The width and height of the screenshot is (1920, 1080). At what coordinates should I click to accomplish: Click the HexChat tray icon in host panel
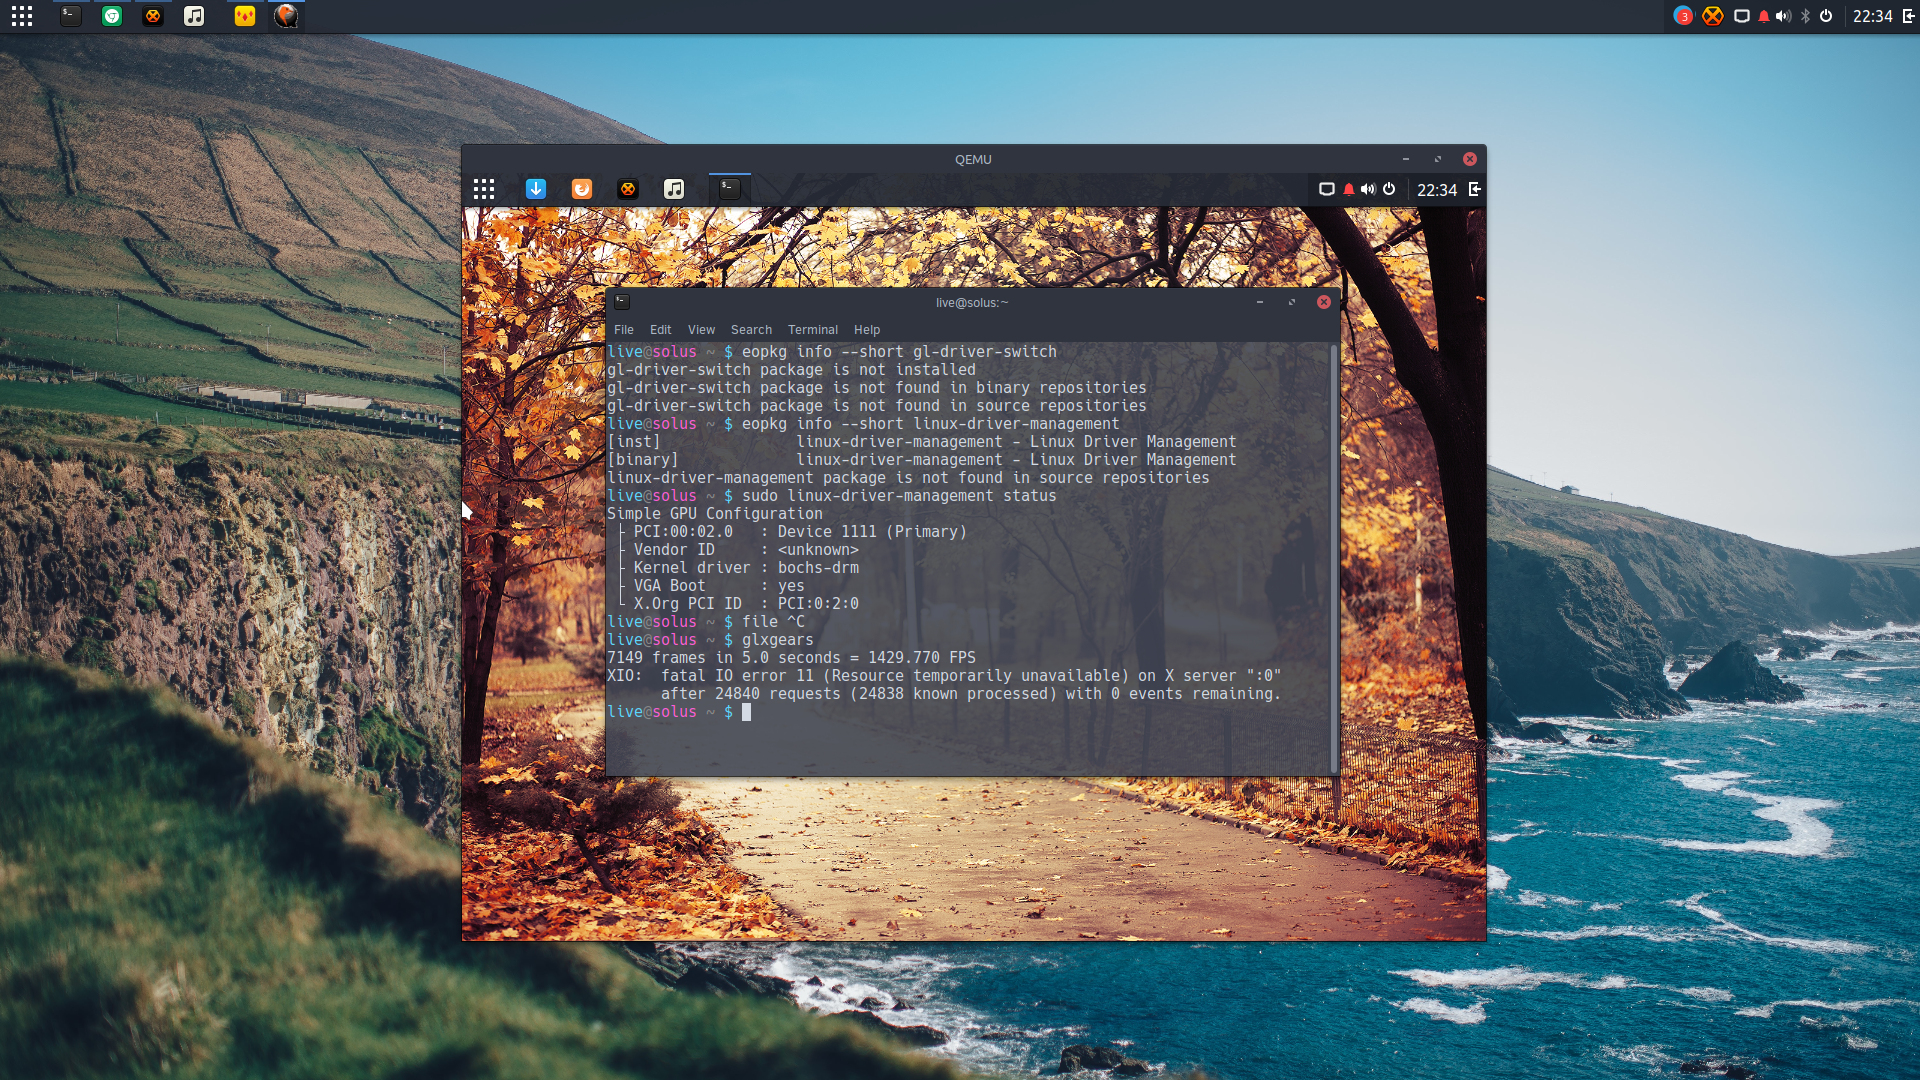(x=1713, y=16)
